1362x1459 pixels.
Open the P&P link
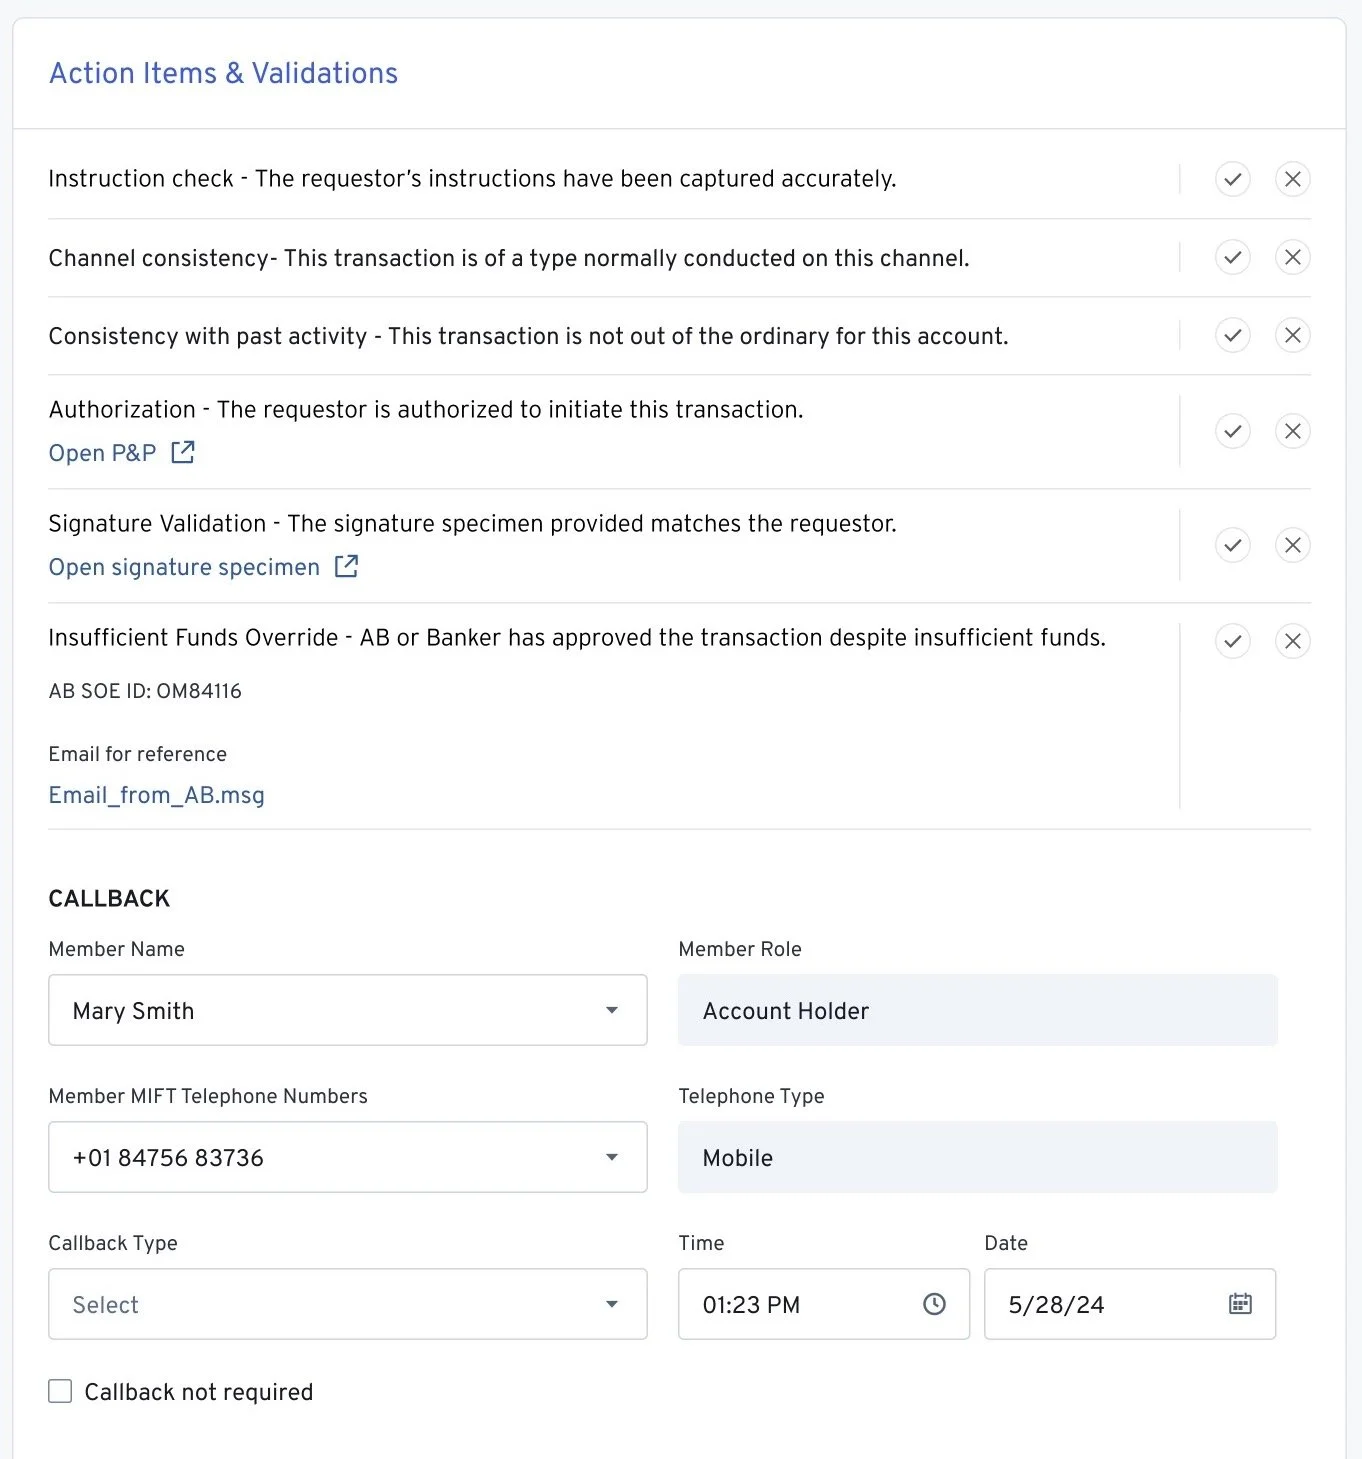click(103, 453)
